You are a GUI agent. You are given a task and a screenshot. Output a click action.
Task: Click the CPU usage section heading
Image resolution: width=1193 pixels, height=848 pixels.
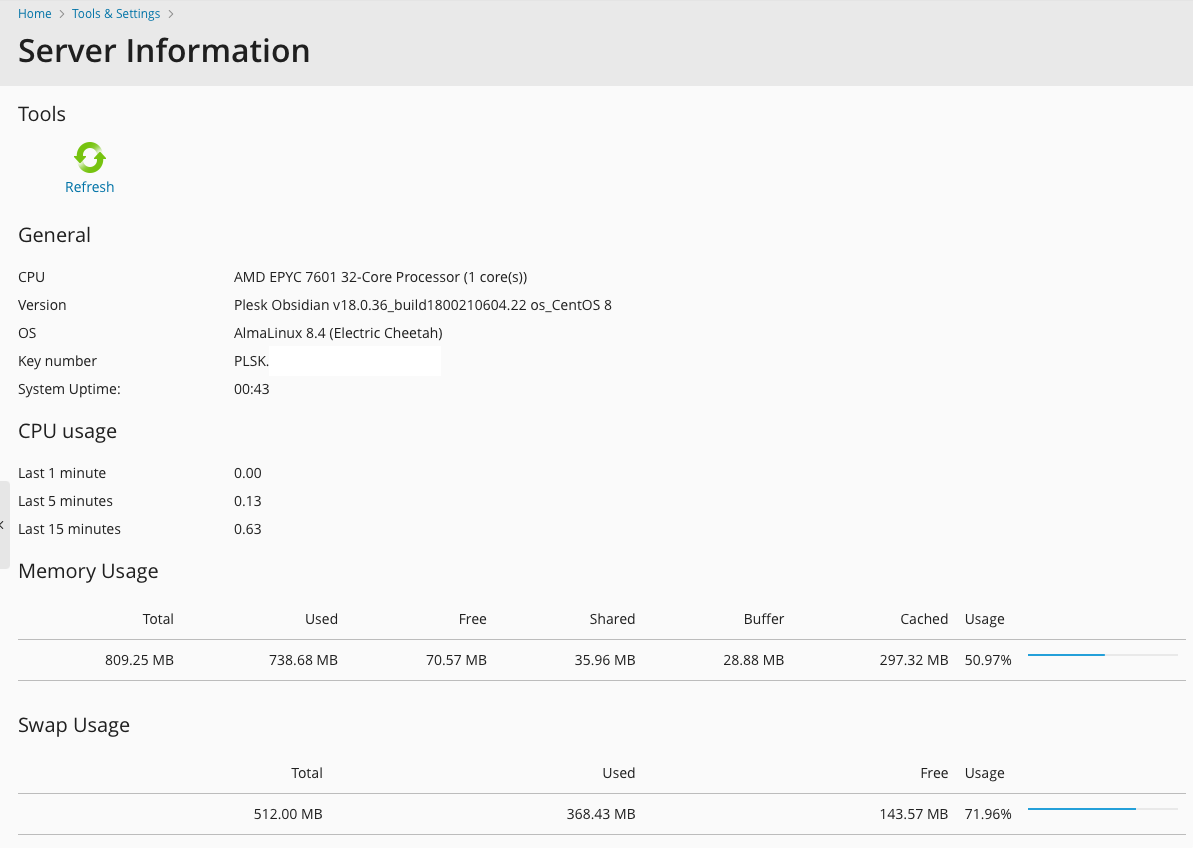click(x=67, y=431)
